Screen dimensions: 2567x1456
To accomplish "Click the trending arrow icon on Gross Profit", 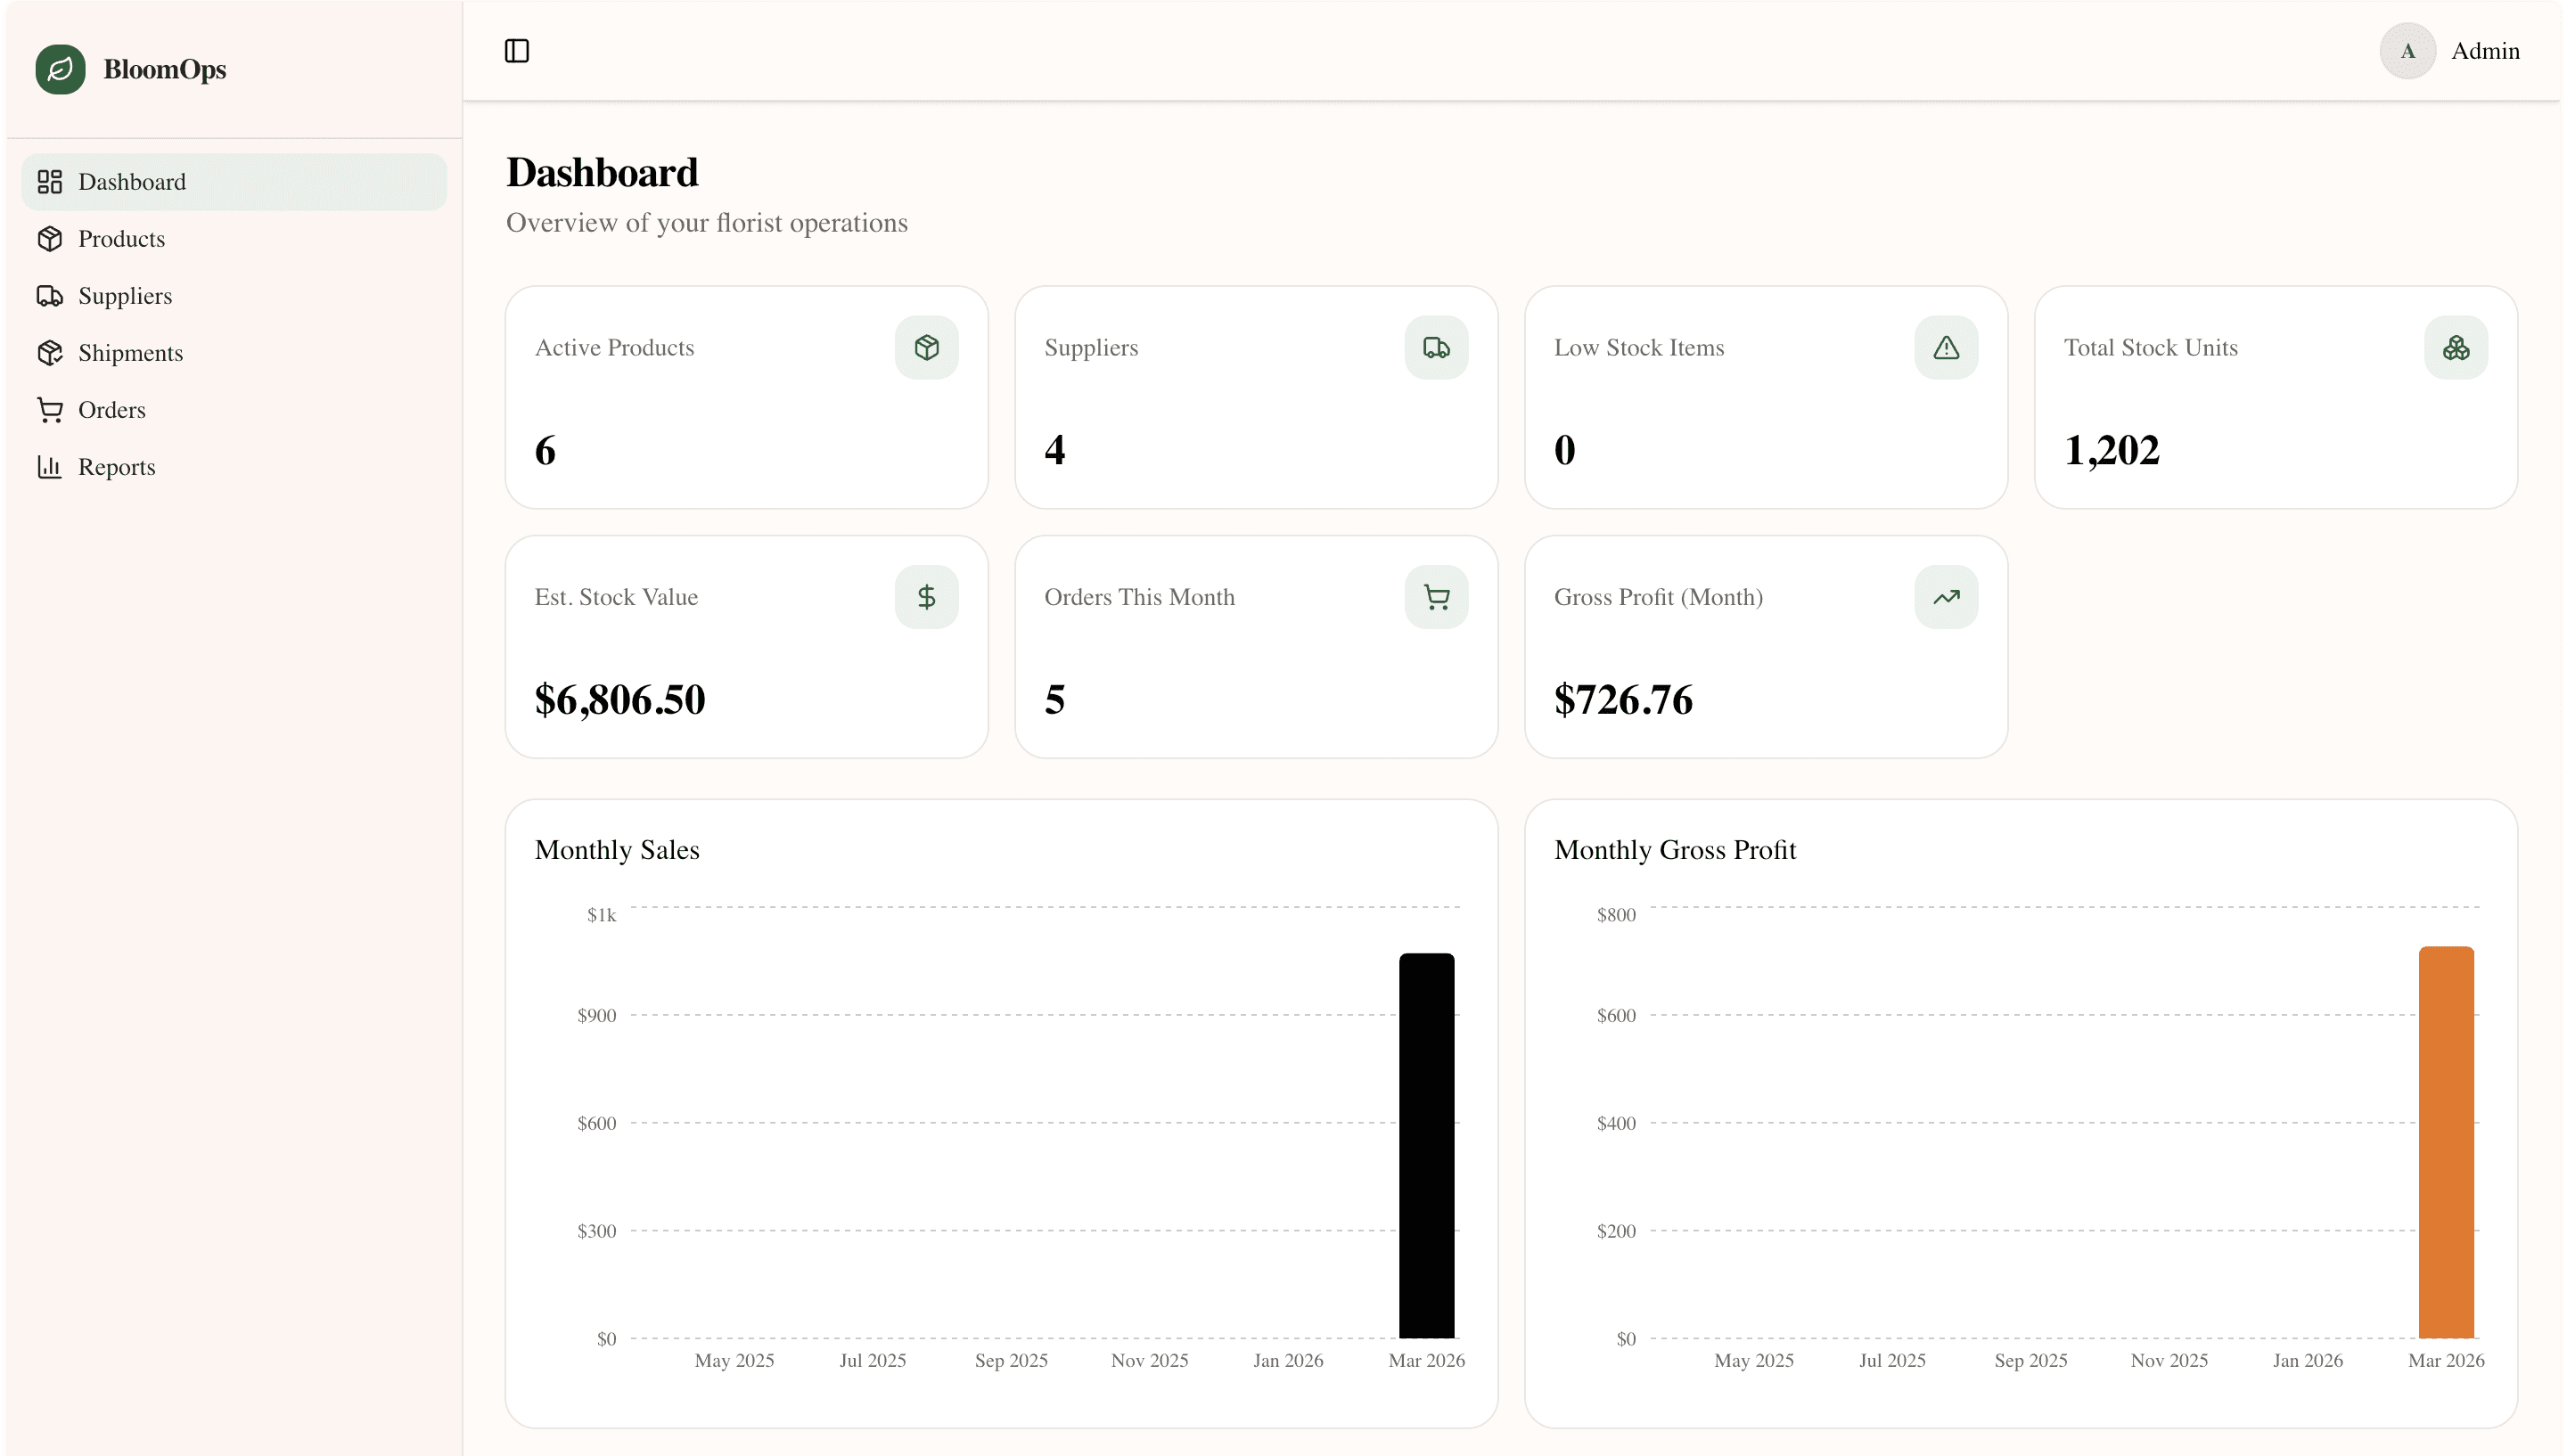I will (1944, 596).
